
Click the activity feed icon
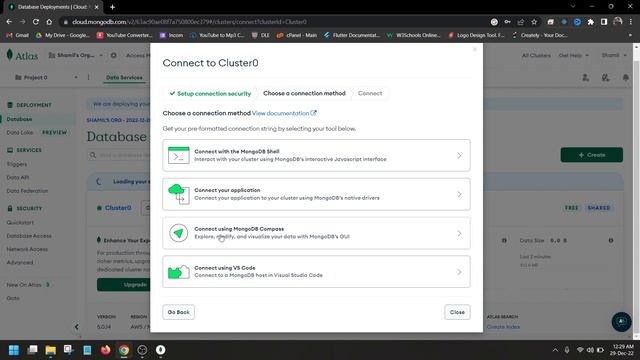point(605,78)
